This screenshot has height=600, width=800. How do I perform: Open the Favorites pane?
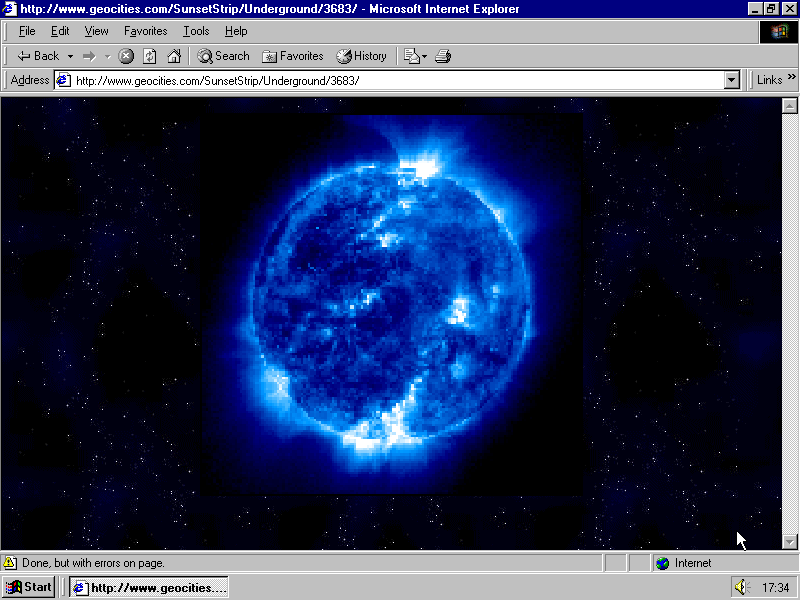pyautogui.click(x=293, y=56)
